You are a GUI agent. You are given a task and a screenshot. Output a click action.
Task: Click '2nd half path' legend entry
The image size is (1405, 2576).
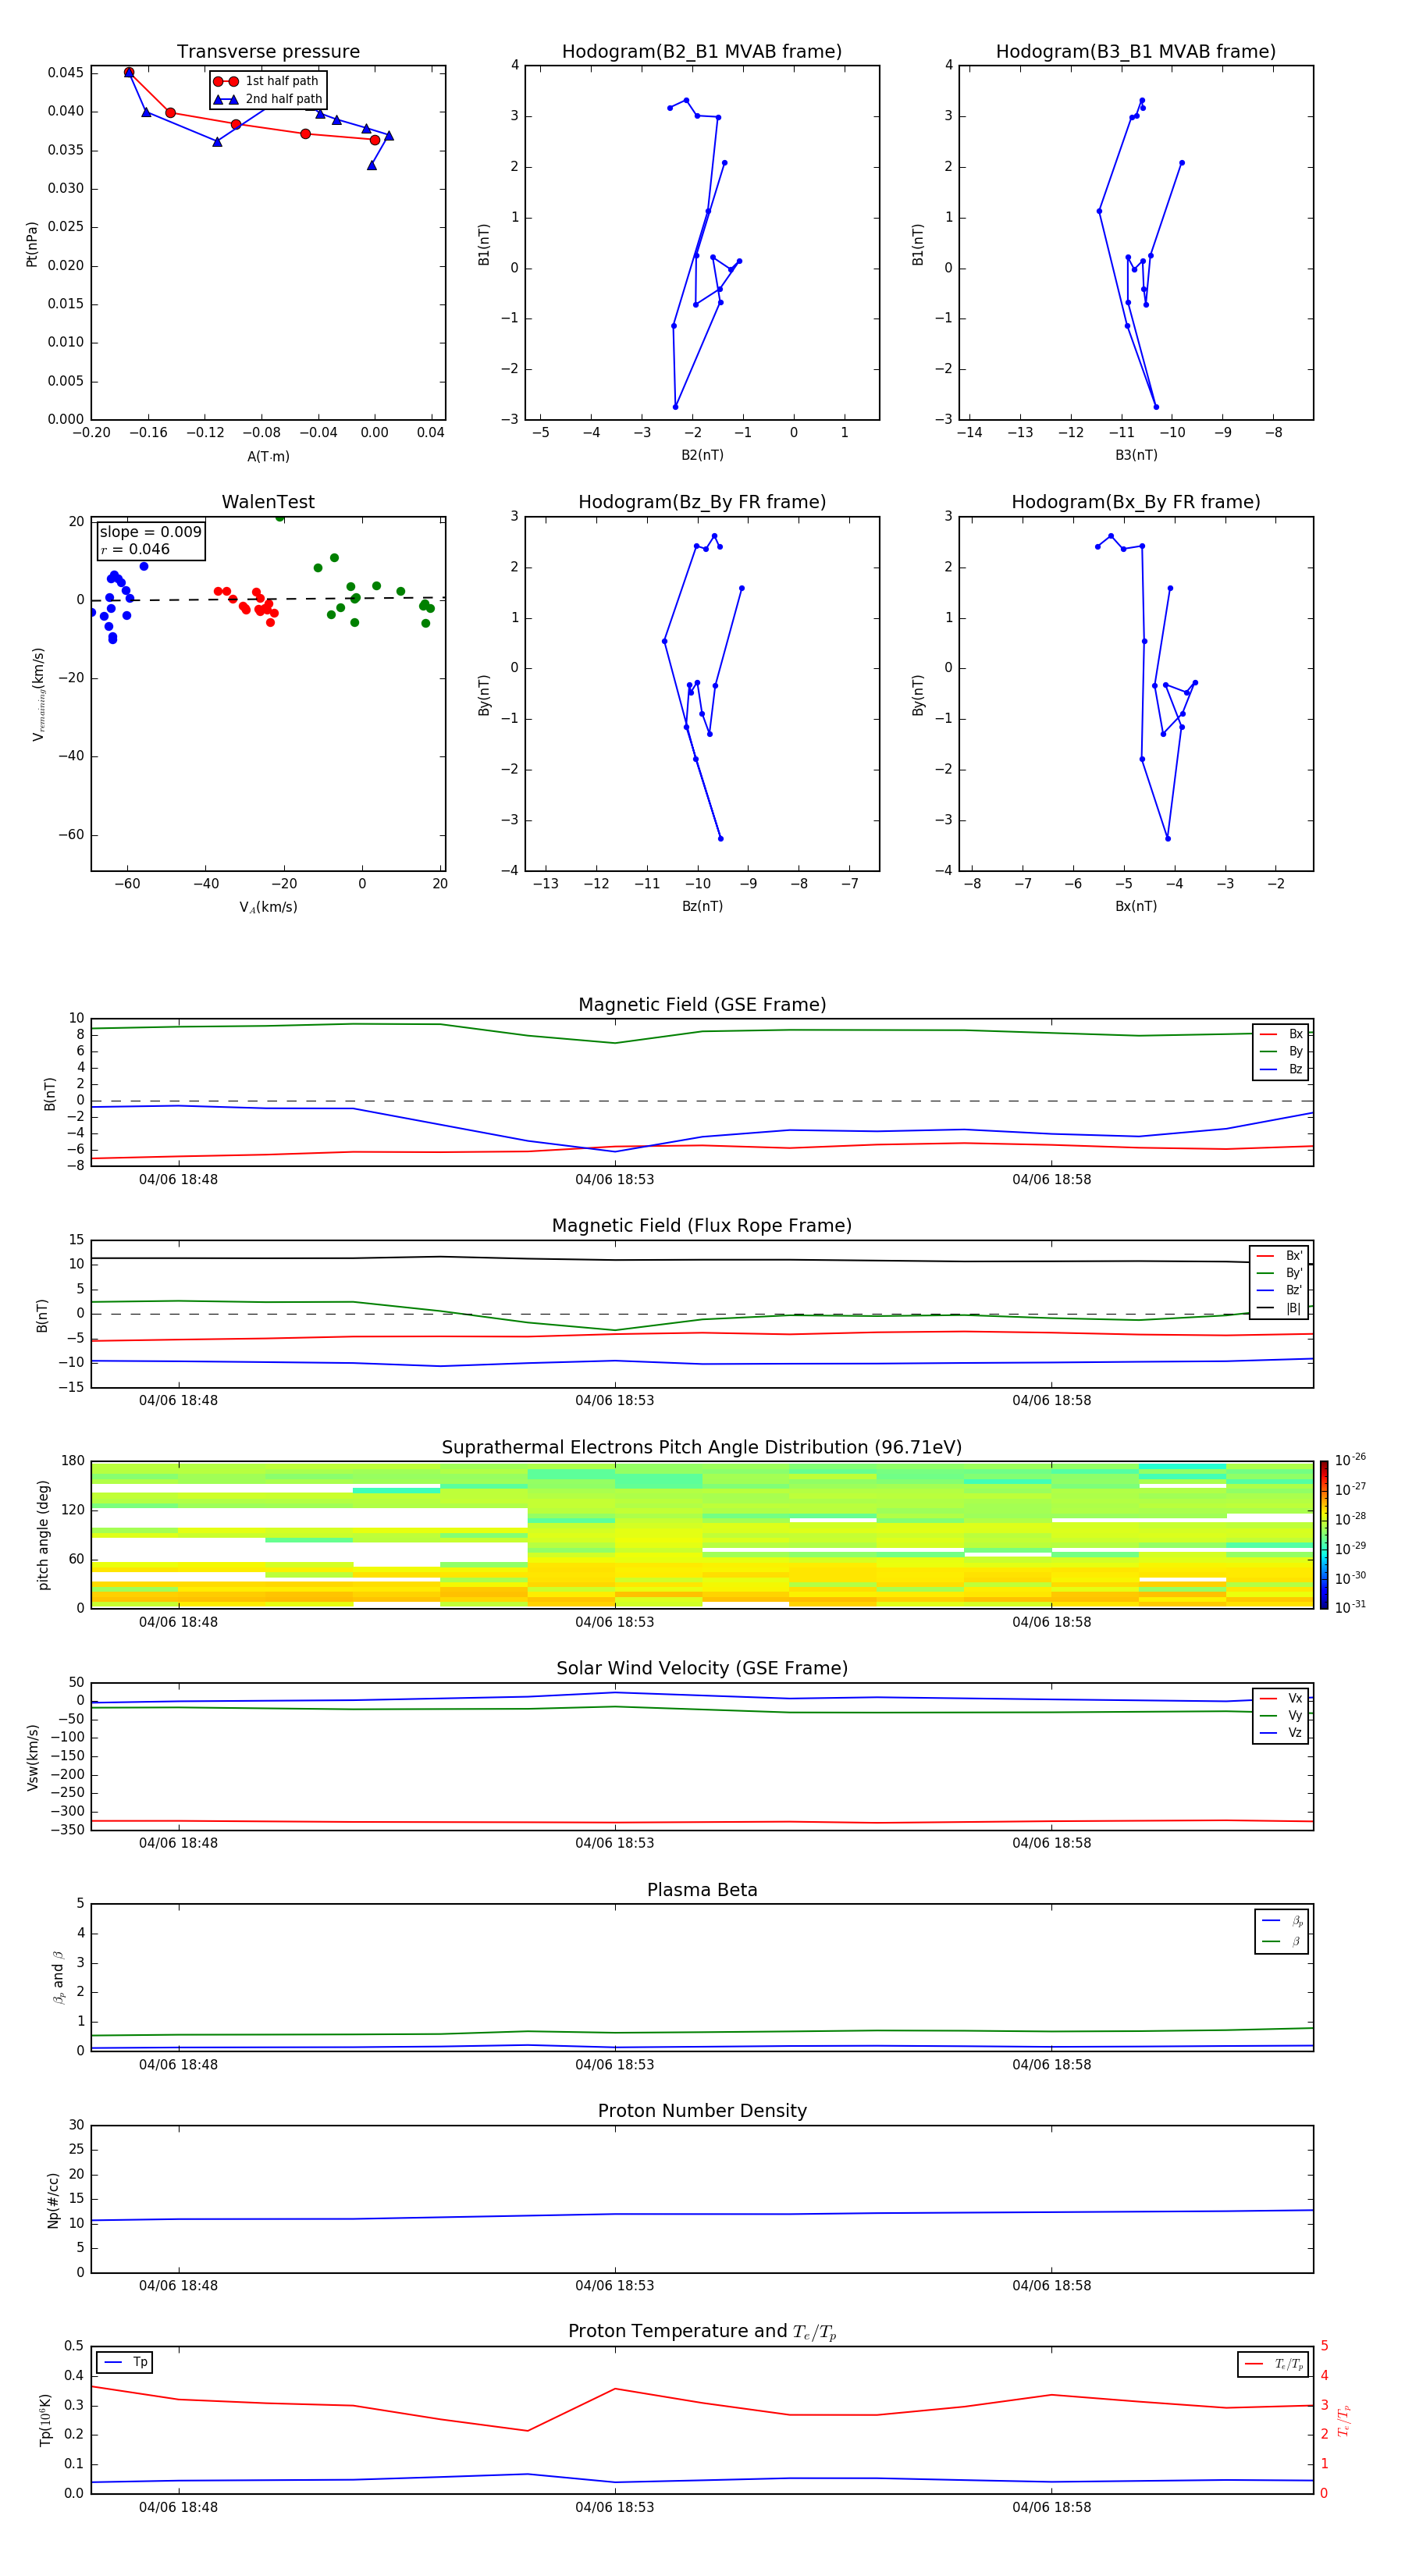(x=268, y=99)
